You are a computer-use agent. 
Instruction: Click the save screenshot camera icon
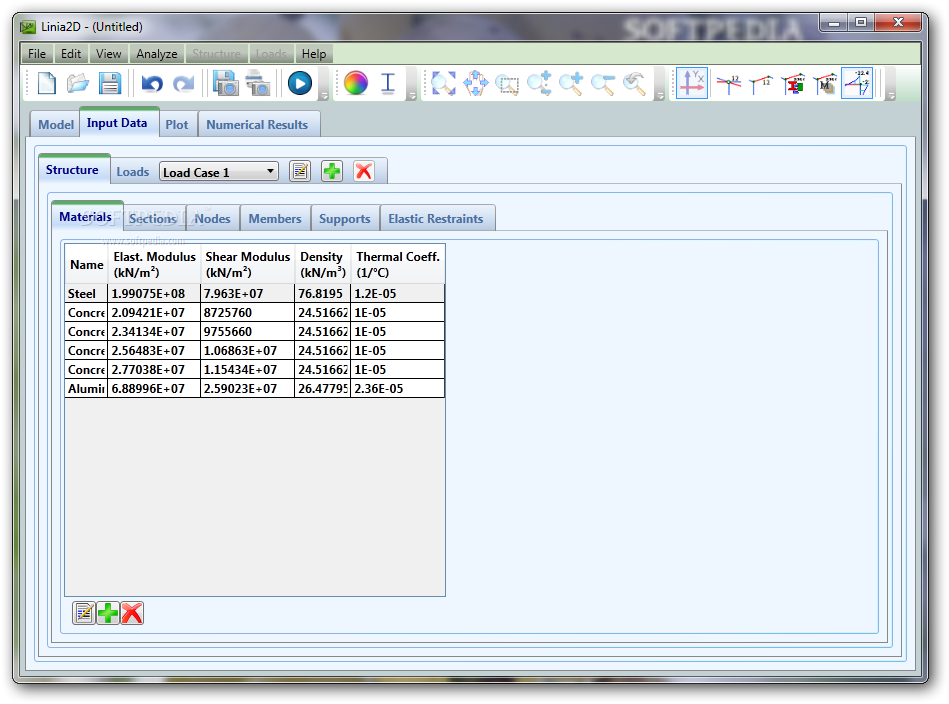click(x=226, y=83)
